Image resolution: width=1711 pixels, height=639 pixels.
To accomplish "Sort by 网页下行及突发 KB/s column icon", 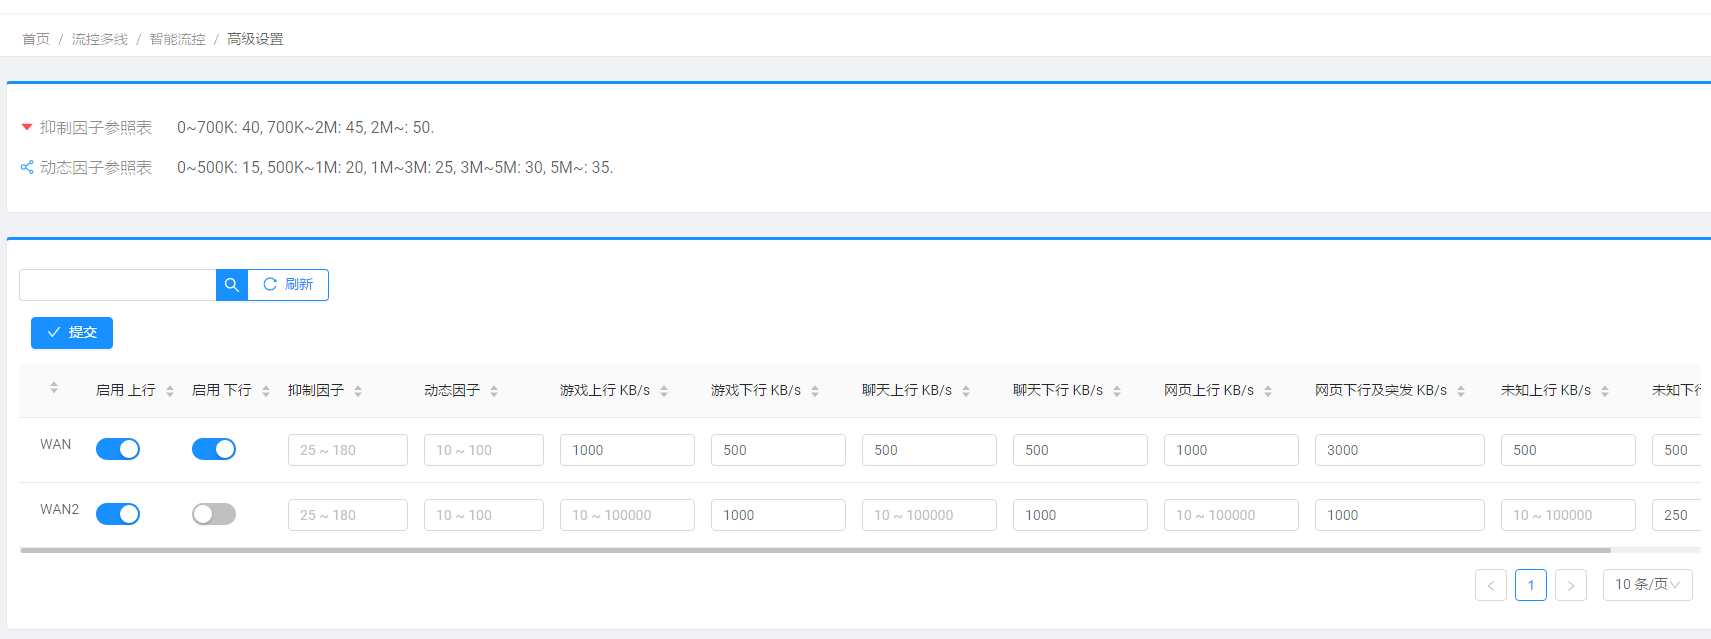I will pos(1461,391).
